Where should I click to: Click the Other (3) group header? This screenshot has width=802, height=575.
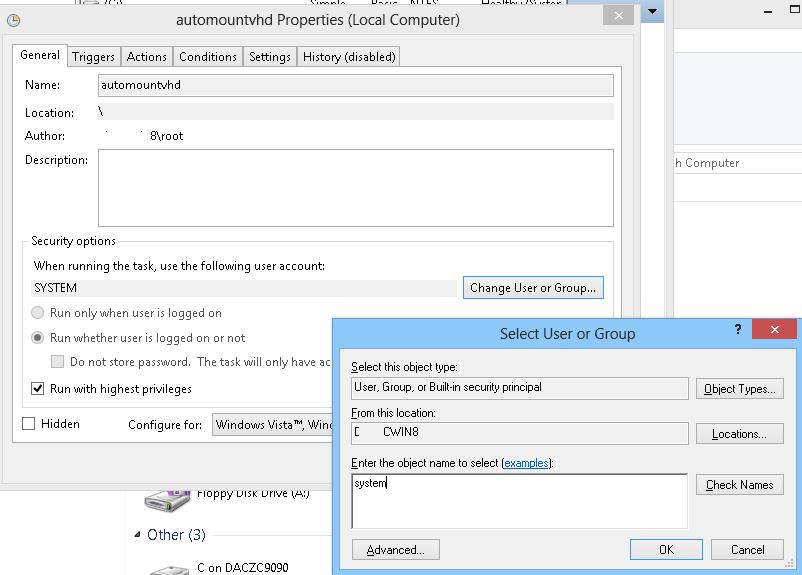[x=176, y=535]
